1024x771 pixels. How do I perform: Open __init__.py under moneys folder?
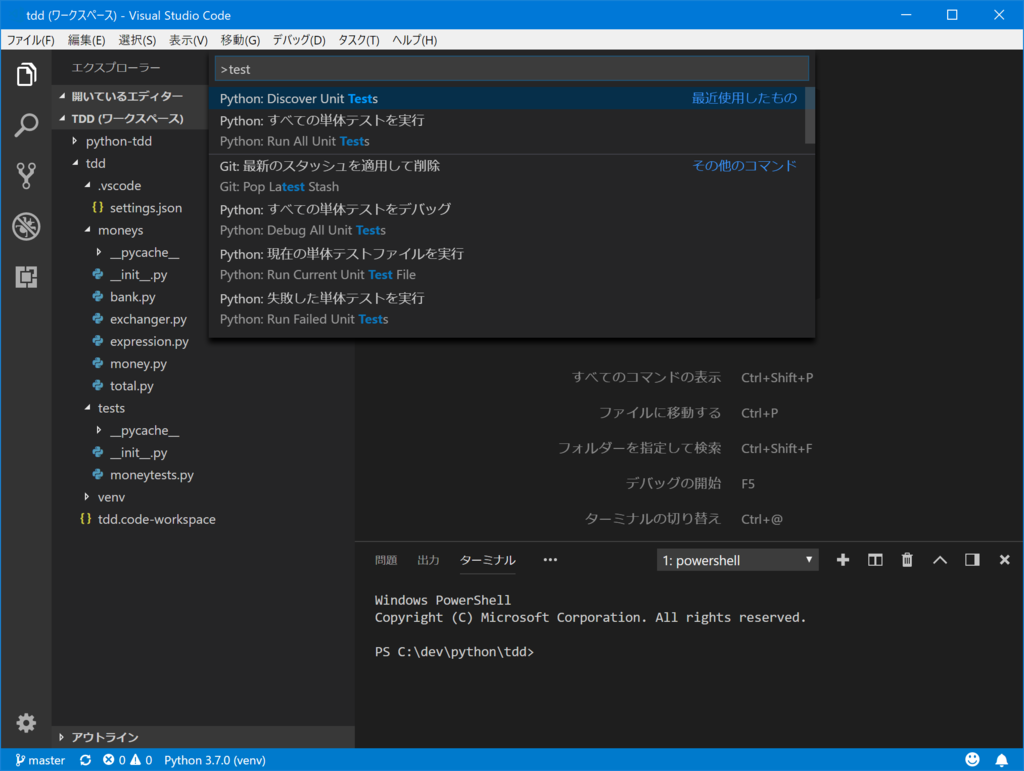pyautogui.click(x=138, y=275)
